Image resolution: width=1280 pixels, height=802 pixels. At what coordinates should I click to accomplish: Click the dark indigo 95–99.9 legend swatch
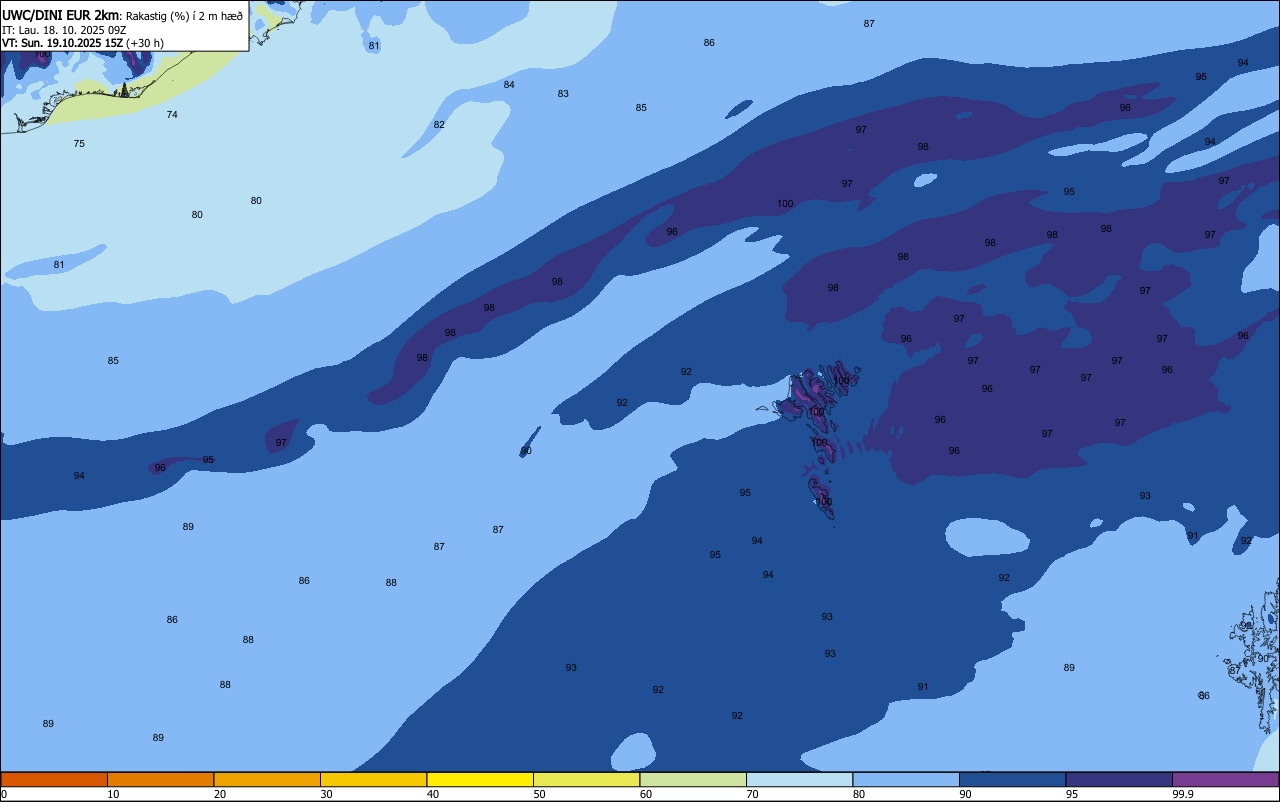click(x=1119, y=779)
